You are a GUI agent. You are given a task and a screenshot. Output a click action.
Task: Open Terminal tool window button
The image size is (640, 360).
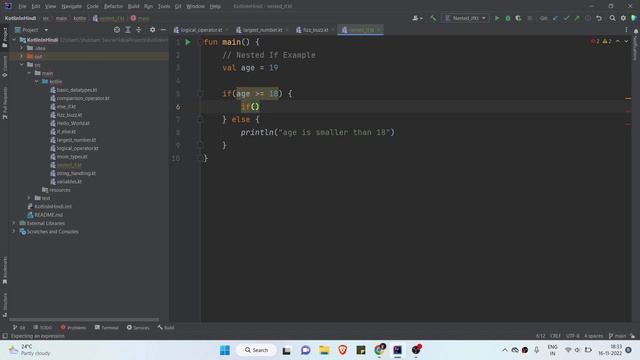(107, 328)
